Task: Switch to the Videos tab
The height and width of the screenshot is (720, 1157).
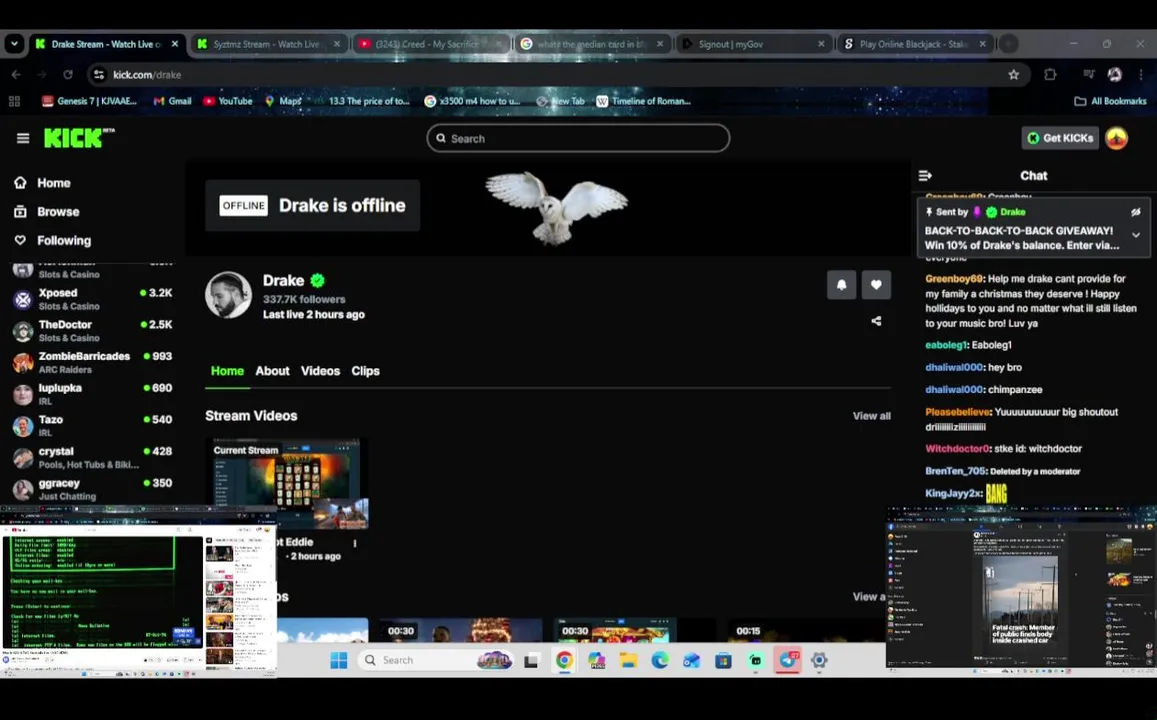Action: [x=320, y=371]
